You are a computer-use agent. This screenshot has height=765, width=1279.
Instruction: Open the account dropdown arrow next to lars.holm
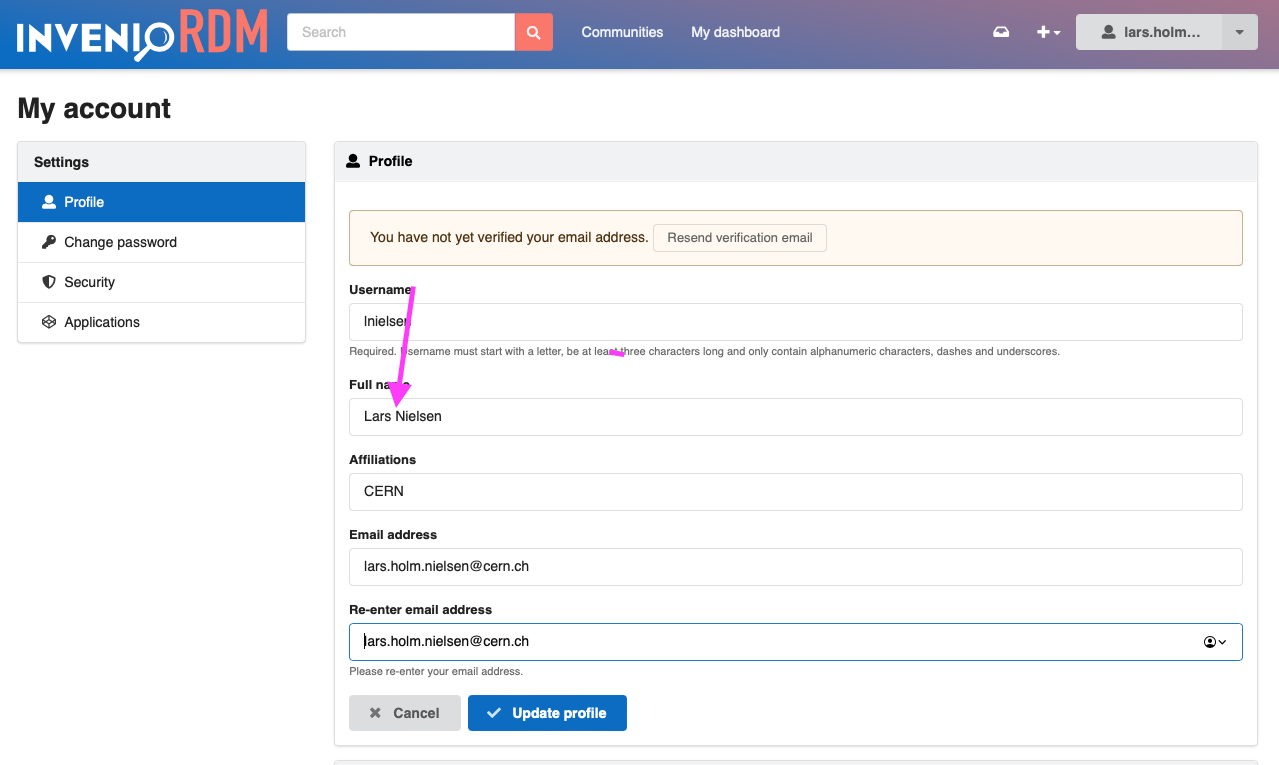pos(1239,31)
